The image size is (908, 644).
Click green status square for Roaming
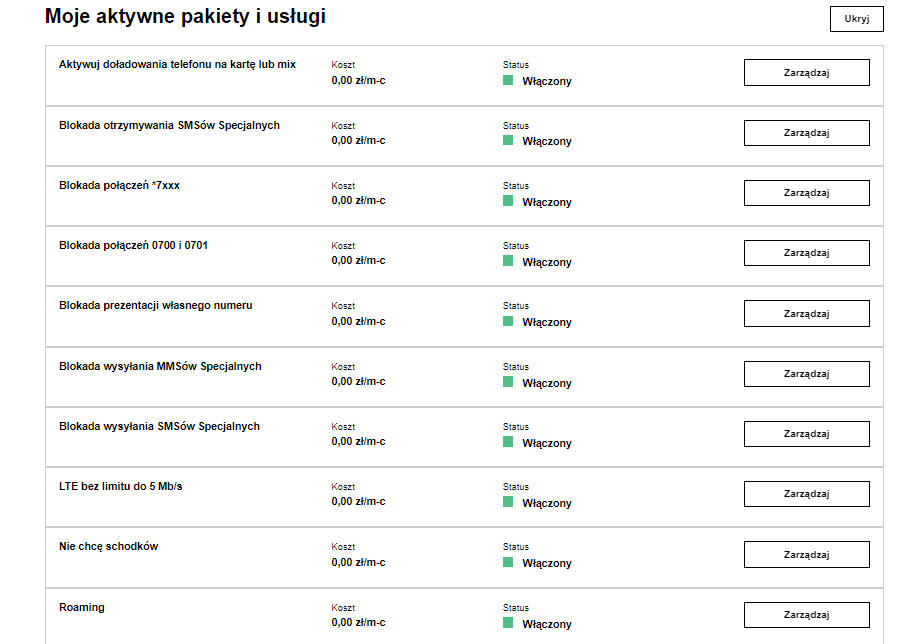point(508,623)
